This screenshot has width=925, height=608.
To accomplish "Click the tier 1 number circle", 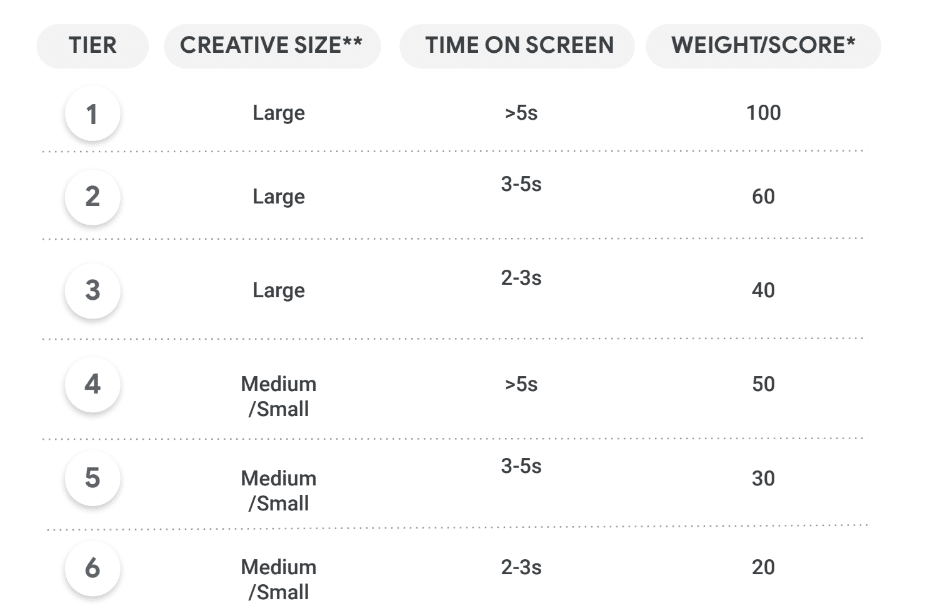I will [x=92, y=114].
